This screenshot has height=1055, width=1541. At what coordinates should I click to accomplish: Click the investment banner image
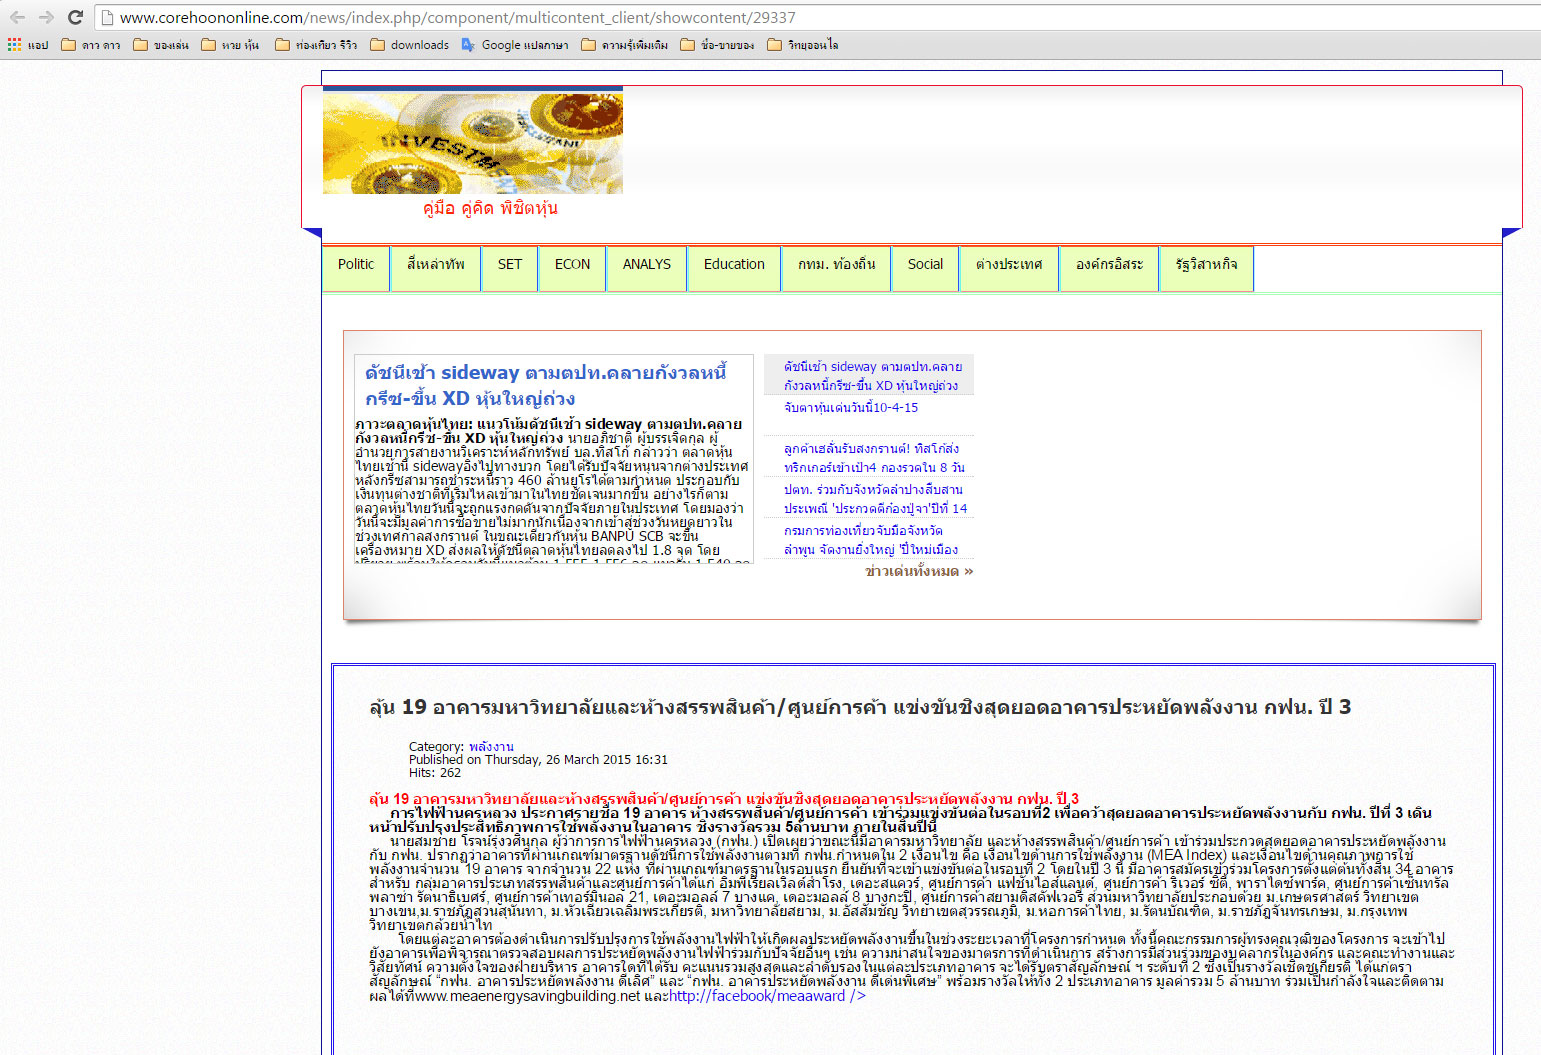click(x=472, y=142)
